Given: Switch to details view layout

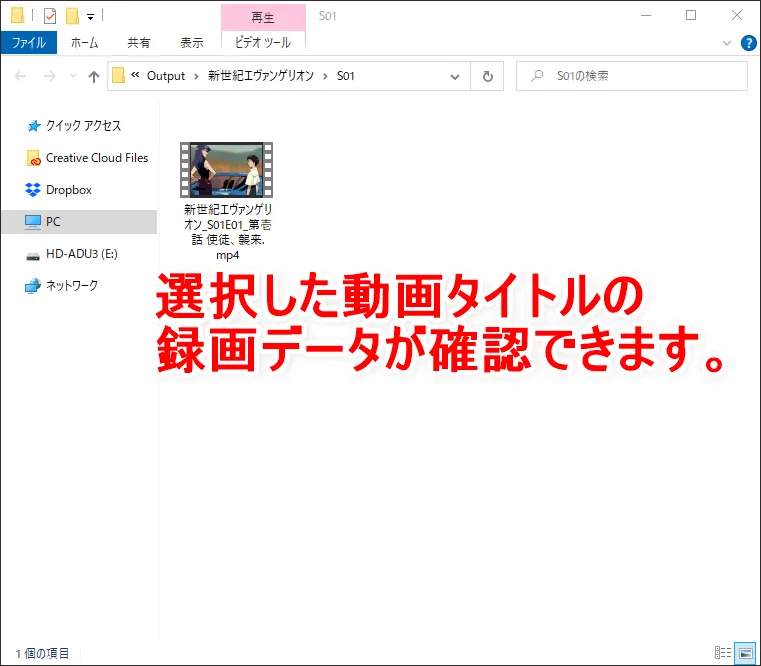Looking at the screenshot, I should pyautogui.click(x=723, y=652).
